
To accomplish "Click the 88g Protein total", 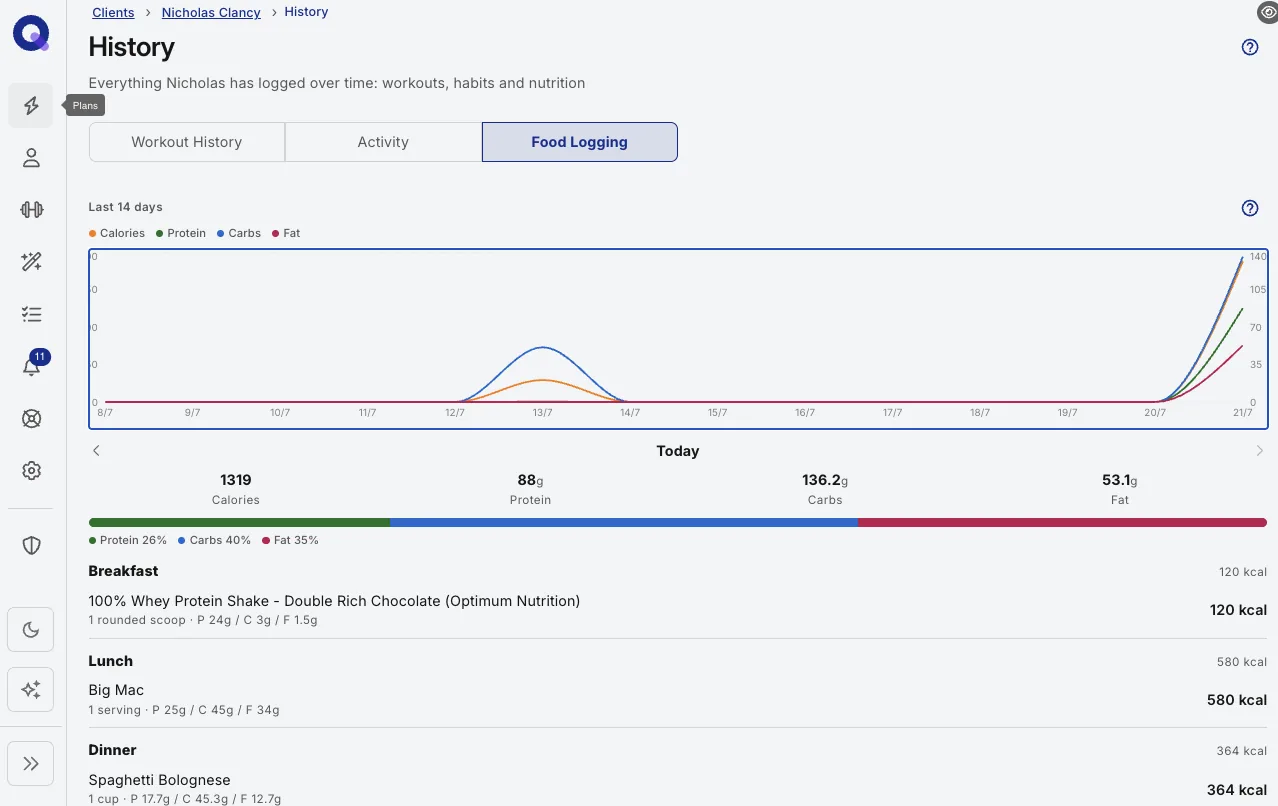I will tap(531, 489).
